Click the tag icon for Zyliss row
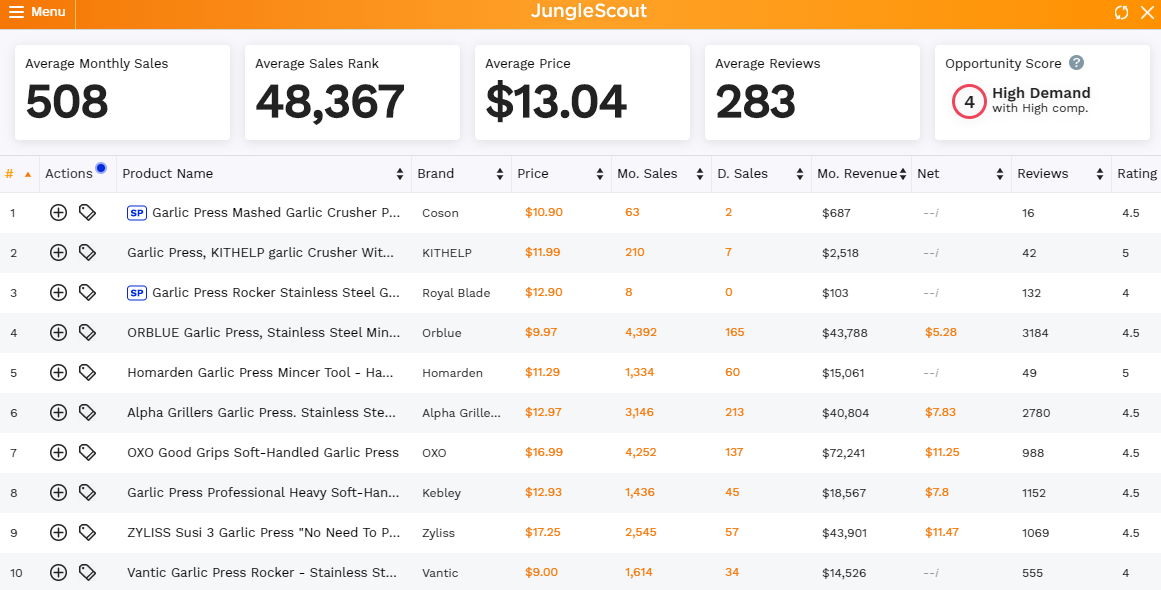Image resolution: width=1161 pixels, height=590 pixels. (x=87, y=533)
